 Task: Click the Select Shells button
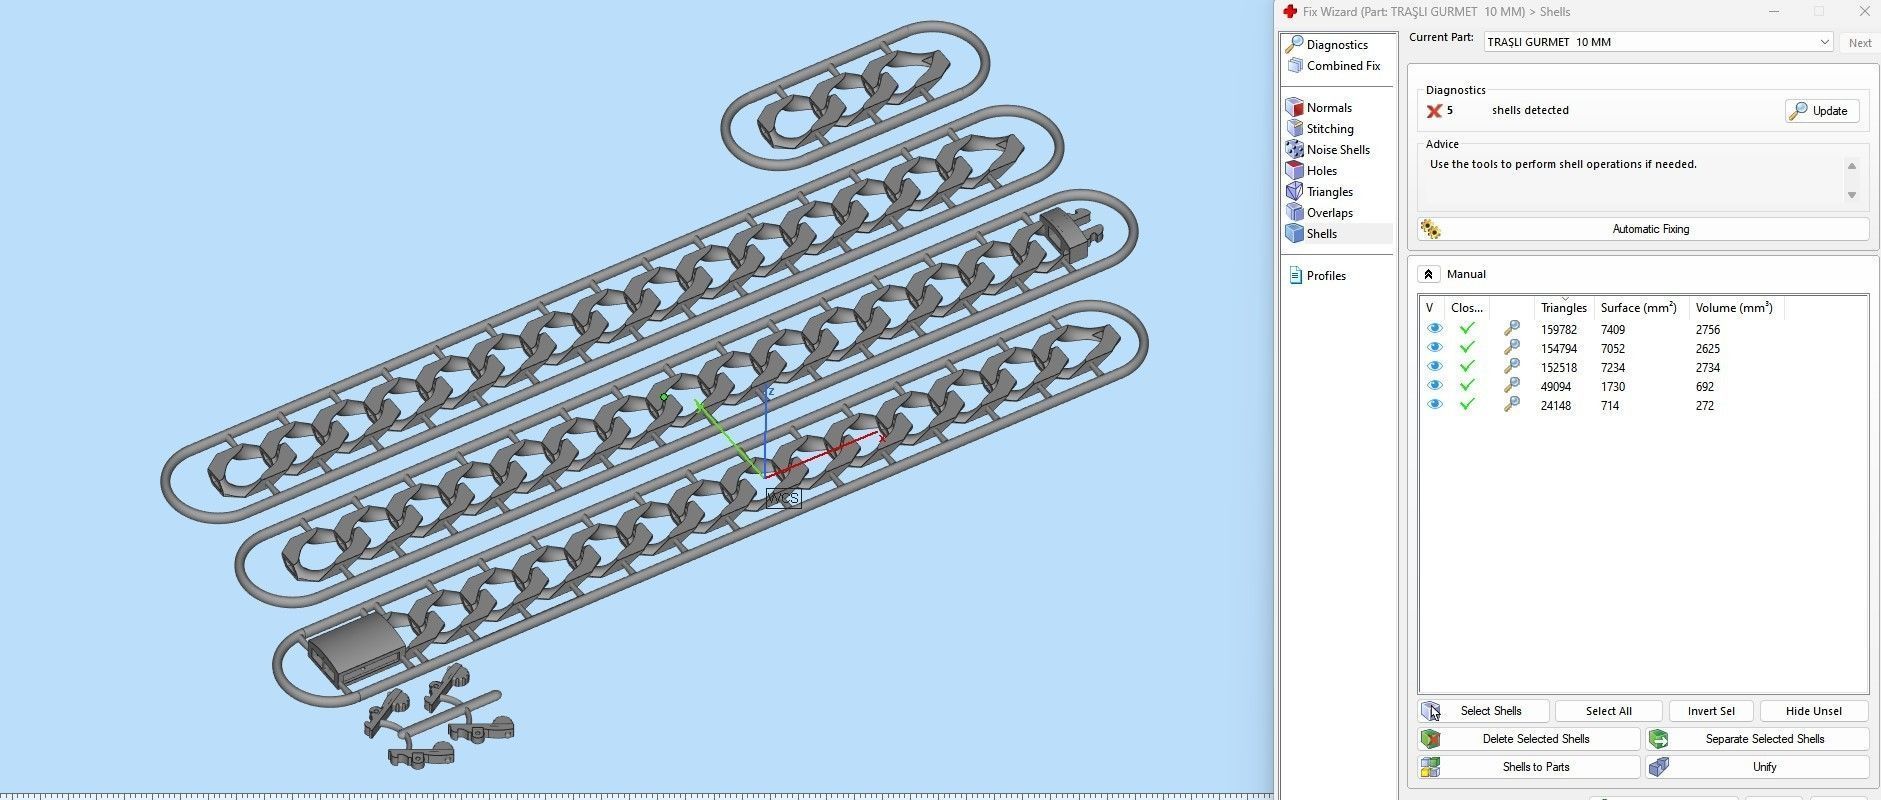click(x=1484, y=711)
